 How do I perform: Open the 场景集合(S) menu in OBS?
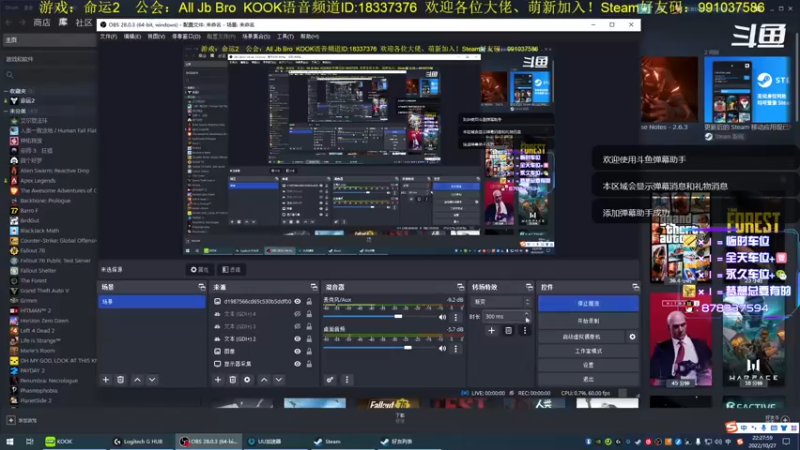[256, 36]
